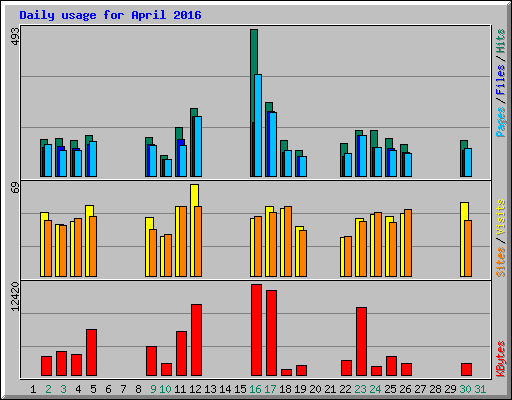Image resolution: width=512 pixels, height=400 pixels.
Task: Click the 'Visits' legend label
Action: tap(500, 218)
